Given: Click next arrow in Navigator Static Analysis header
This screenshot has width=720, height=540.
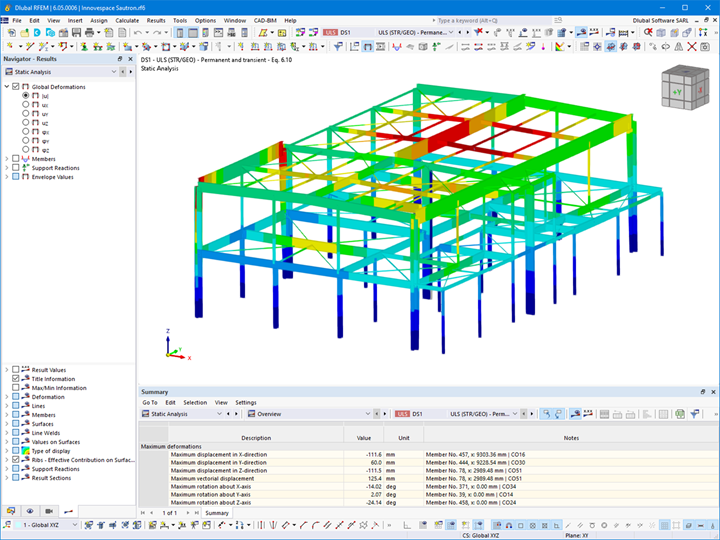Looking at the screenshot, I should [x=130, y=72].
